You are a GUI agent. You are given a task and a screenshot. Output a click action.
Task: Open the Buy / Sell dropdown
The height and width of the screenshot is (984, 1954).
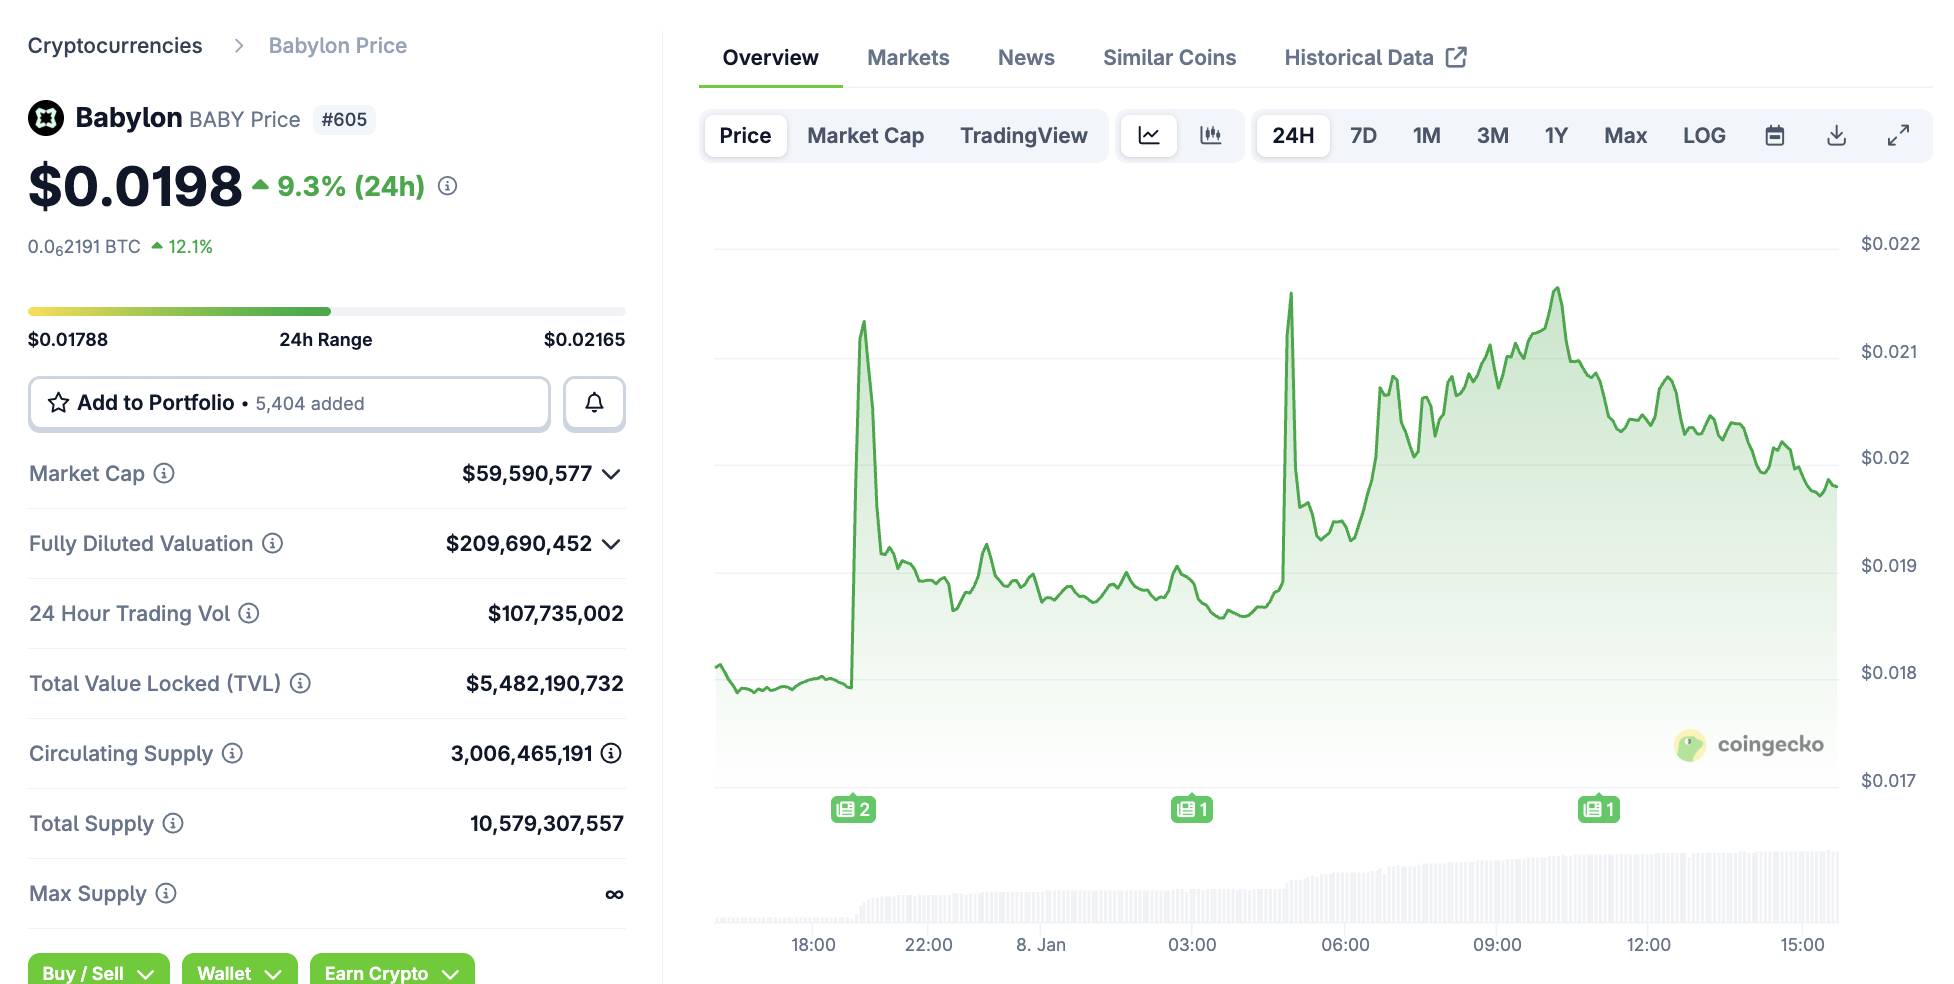(x=98, y=972)
